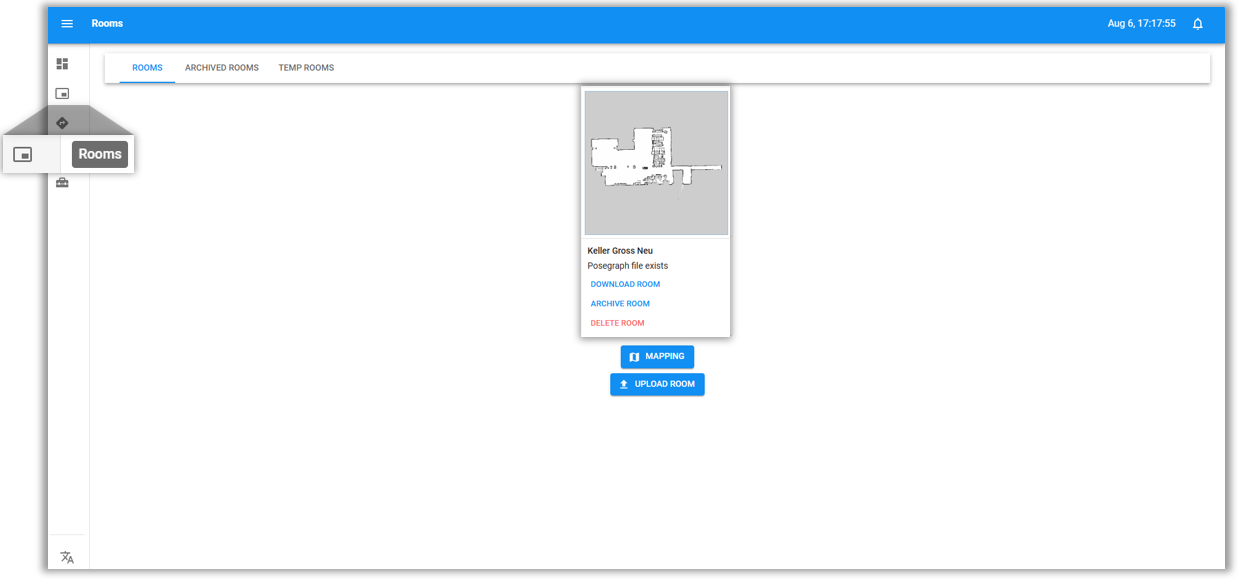Open the hamburger navigation menu
Screen dimensions: 1238x579
tap(67, 24)
